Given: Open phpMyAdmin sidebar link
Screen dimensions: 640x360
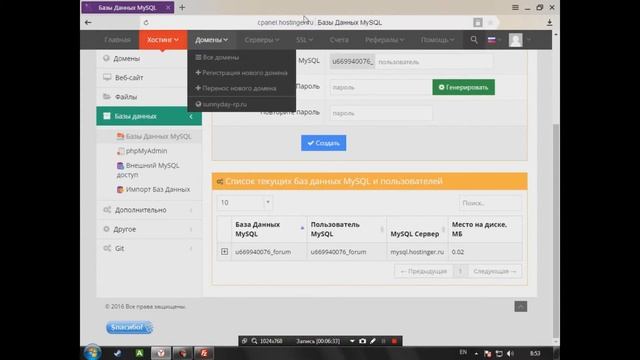Looking at the screenshot, I should coord(146,151).
